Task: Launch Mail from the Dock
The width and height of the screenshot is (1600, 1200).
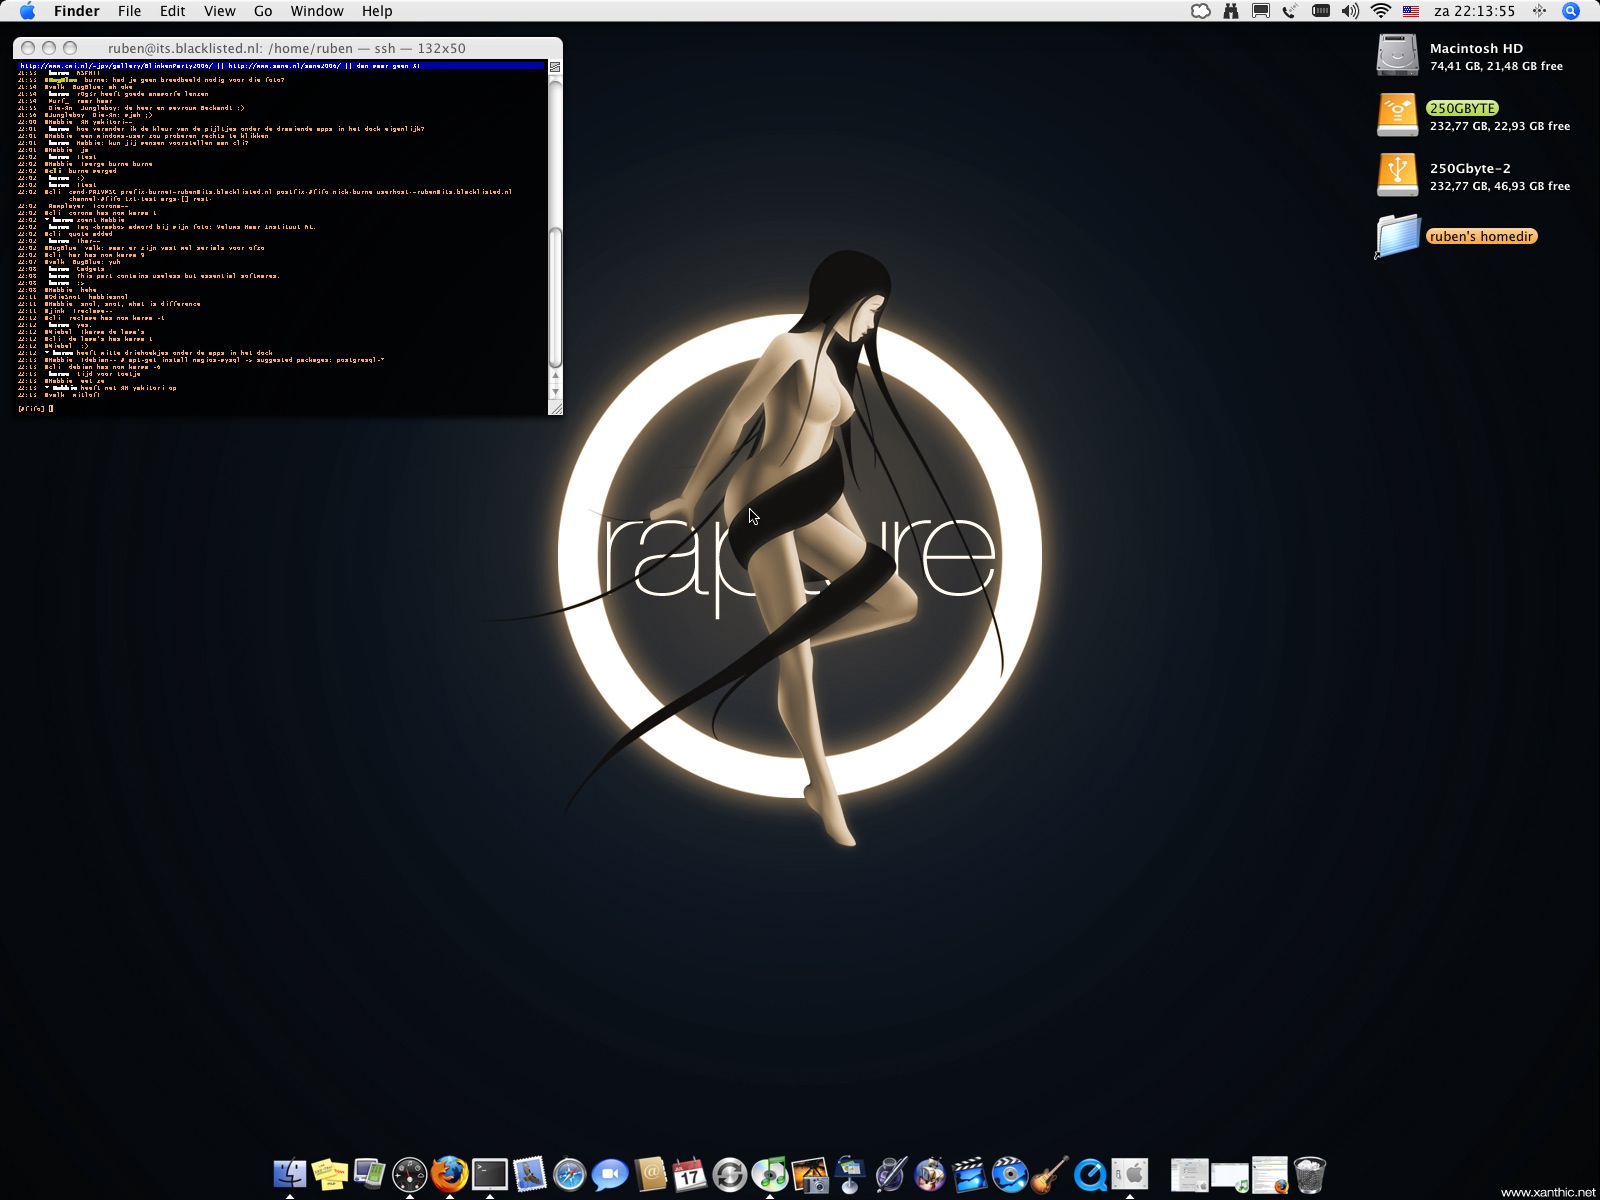Action: (530, 1174)
